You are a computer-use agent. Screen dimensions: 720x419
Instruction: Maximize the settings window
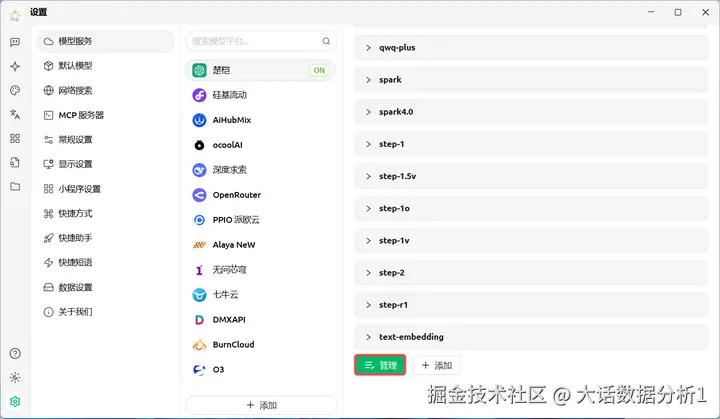click(678, 12)
